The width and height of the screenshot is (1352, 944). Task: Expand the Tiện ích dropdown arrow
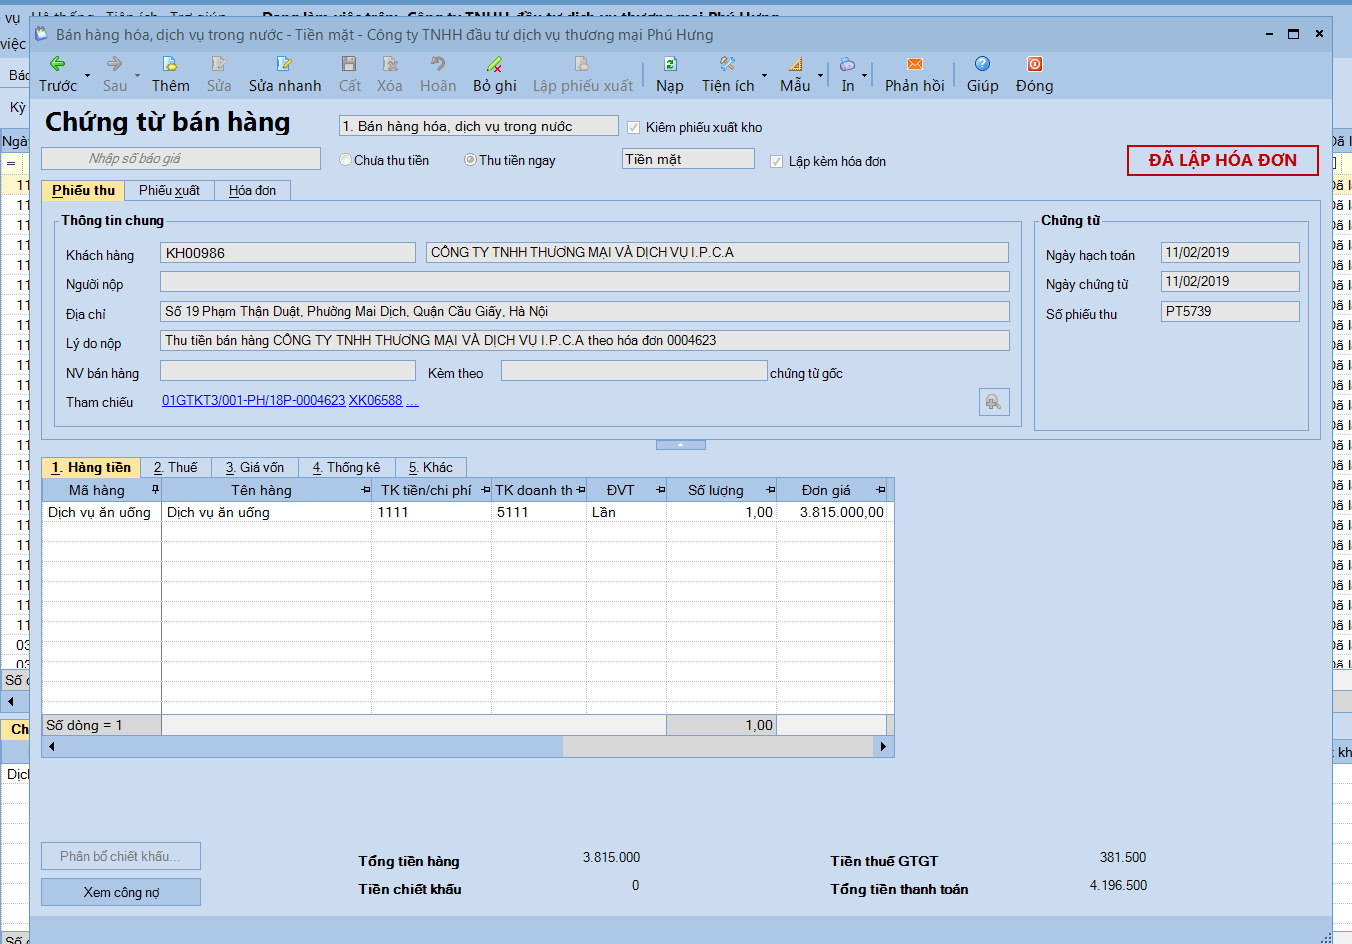pyautogui.click(x=765, y=76)
